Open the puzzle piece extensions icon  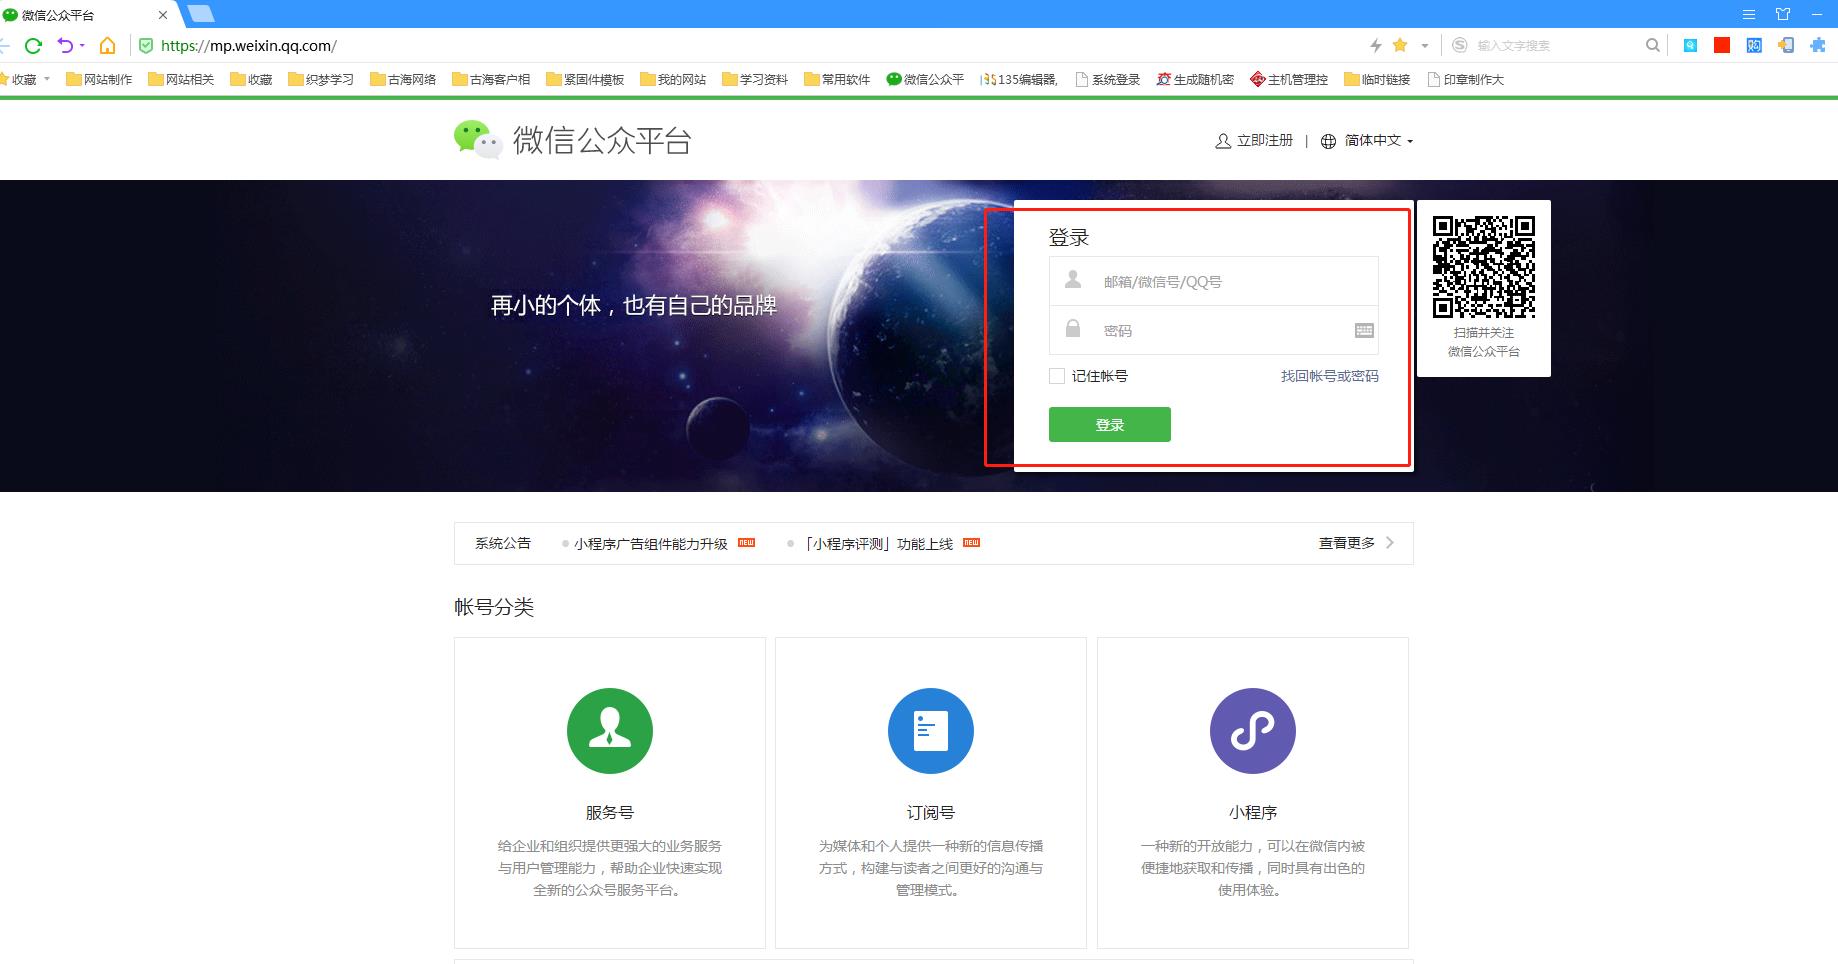click(1818, 45)
